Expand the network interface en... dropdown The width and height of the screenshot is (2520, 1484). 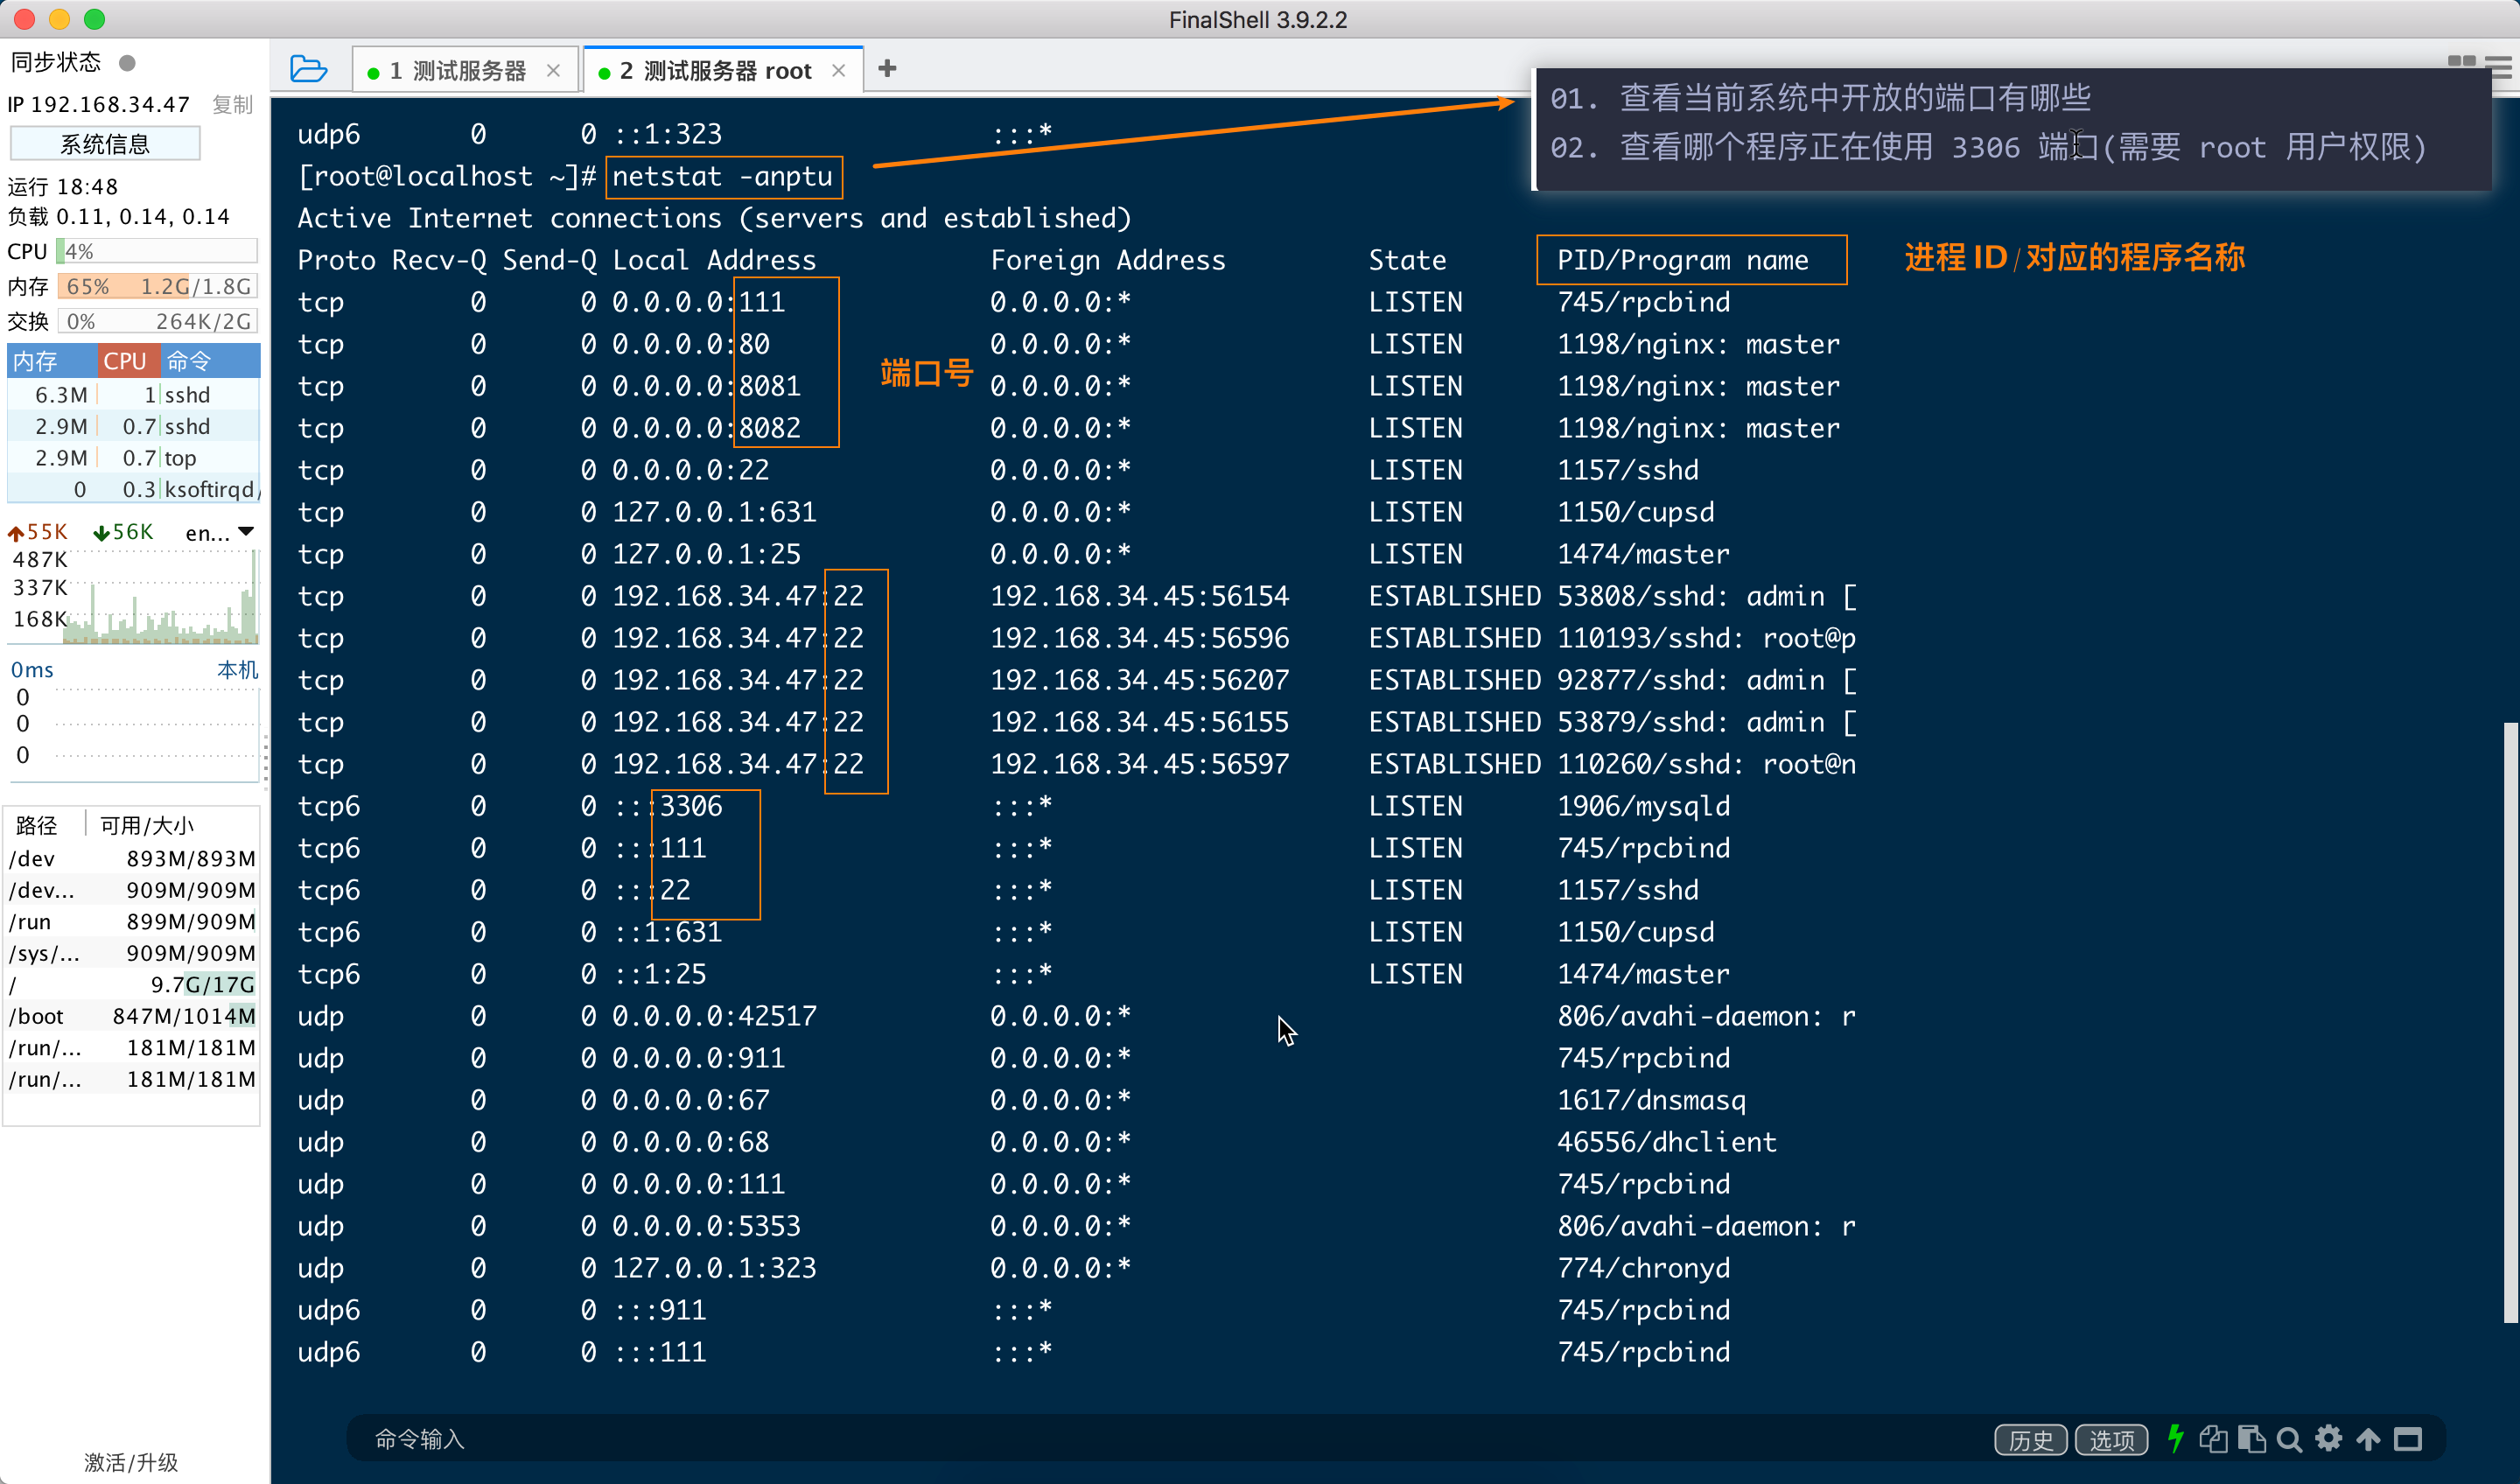coord(246,532)
